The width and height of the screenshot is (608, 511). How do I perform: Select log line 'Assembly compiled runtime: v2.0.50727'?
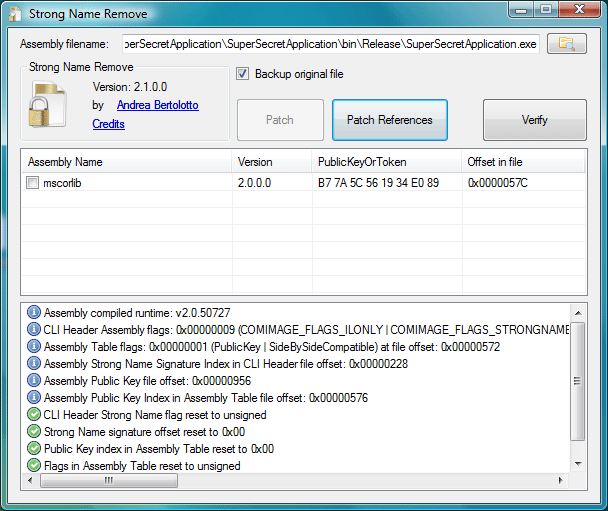pos(137,312)
